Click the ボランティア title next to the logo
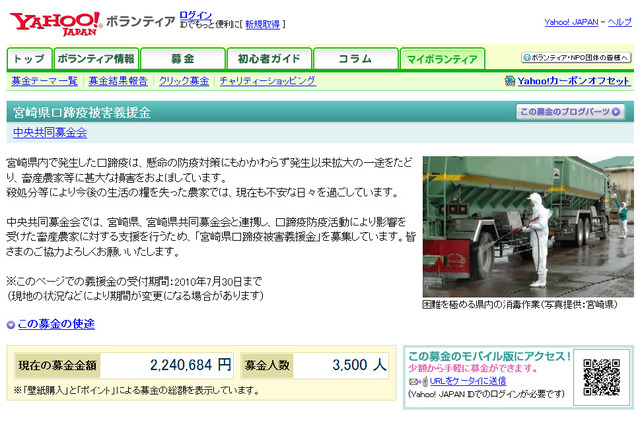This screenshot has height=426, width=640. point(140,21)
